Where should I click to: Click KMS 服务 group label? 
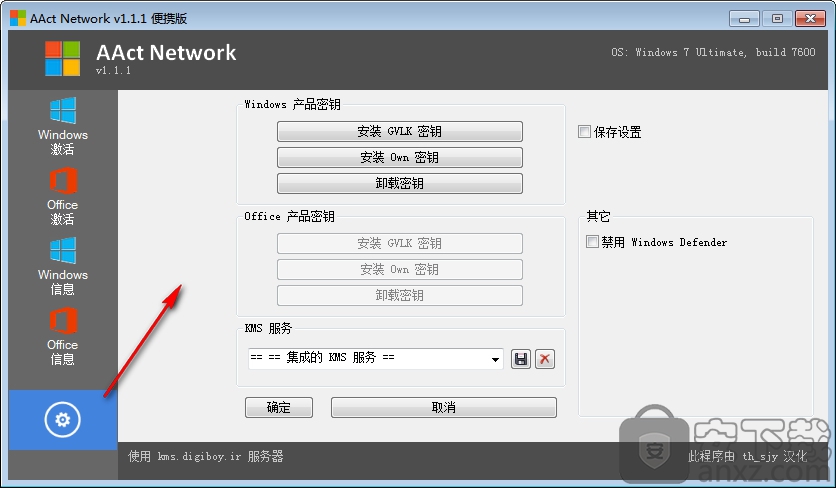268,328
